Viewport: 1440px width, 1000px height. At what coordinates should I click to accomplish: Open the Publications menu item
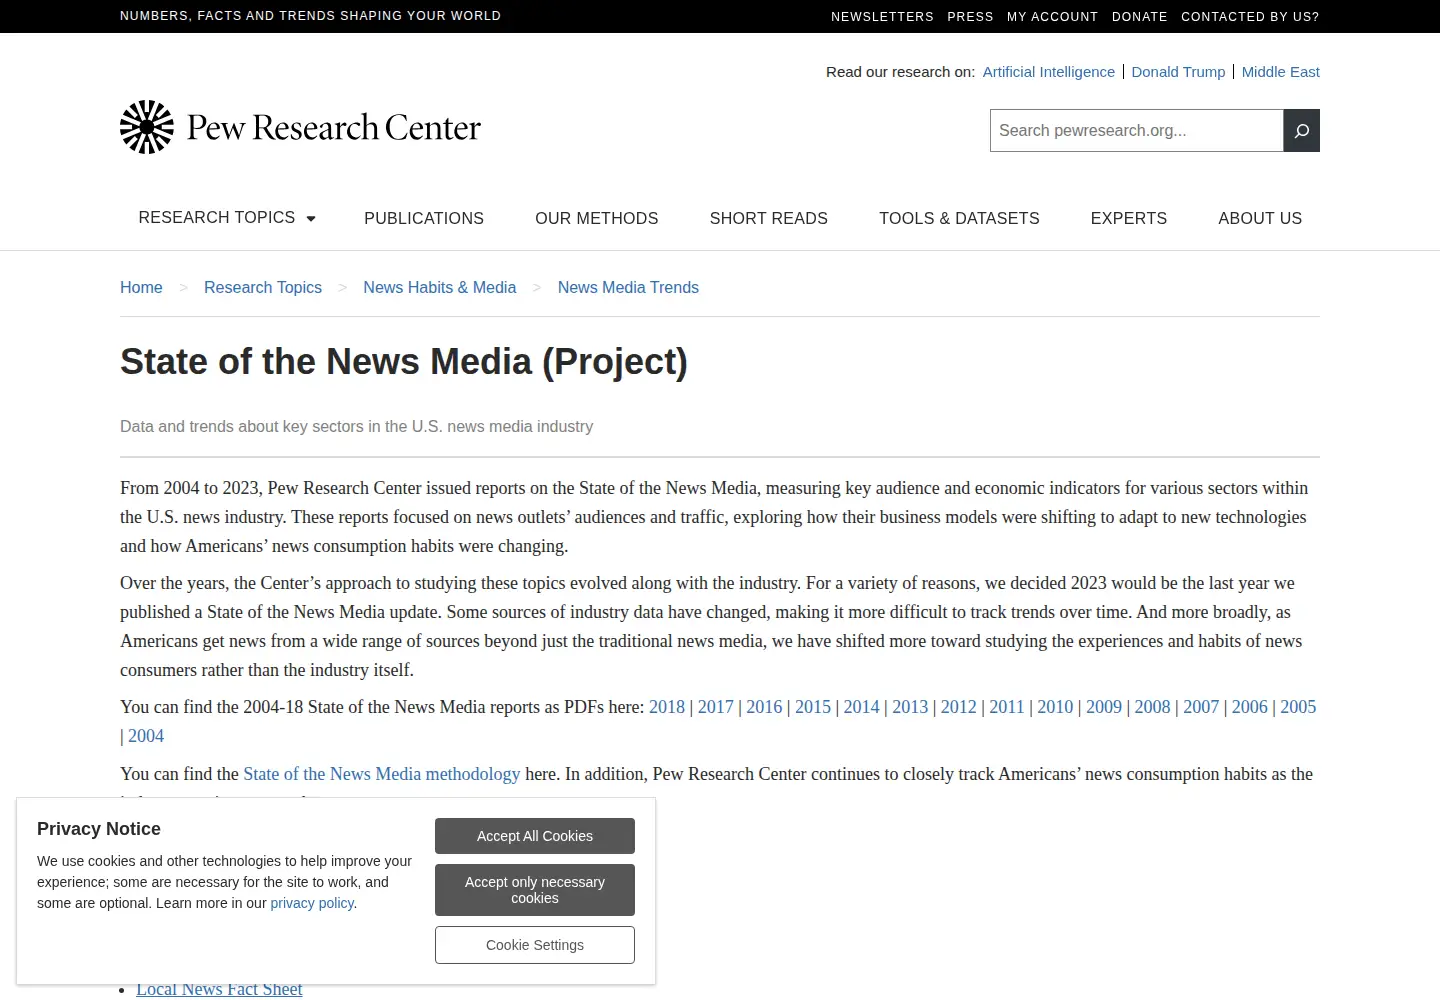[x=424, y=218]
